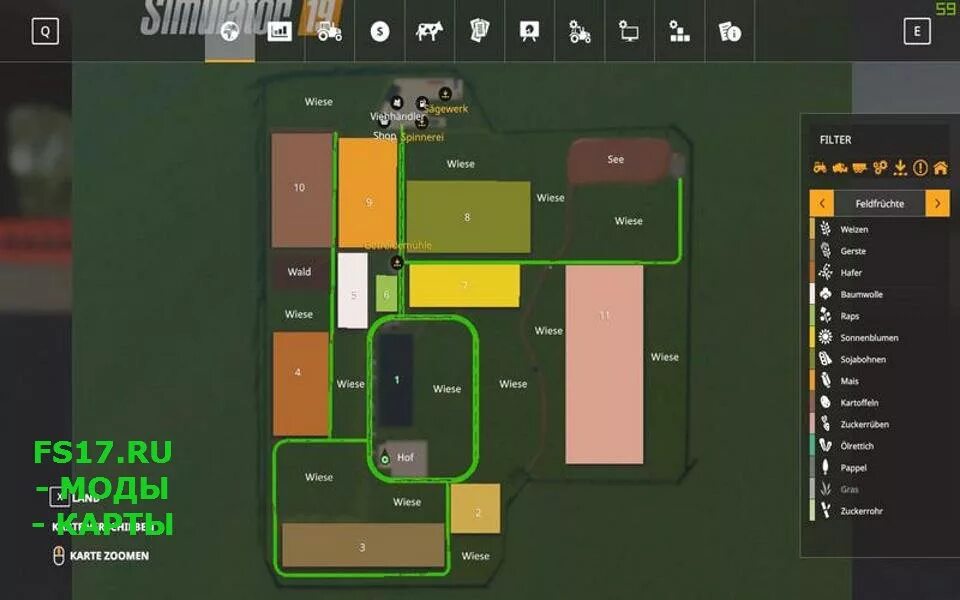The height and width of the screenshot is (600, 960).
Task: Toggle Zuckerrohr crop in filter list
Action: tap(880, 511)
